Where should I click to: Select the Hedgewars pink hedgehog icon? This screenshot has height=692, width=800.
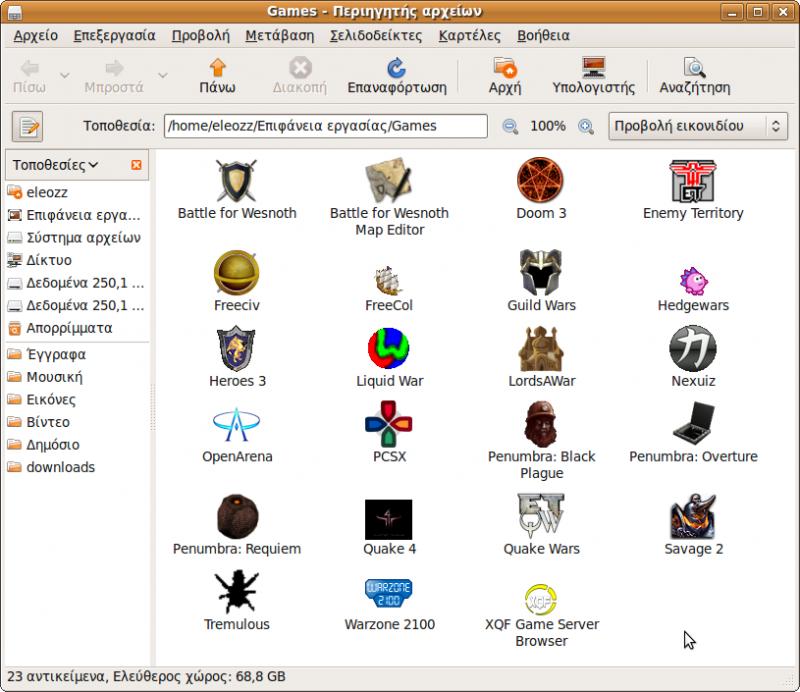(x=693, y=281)
